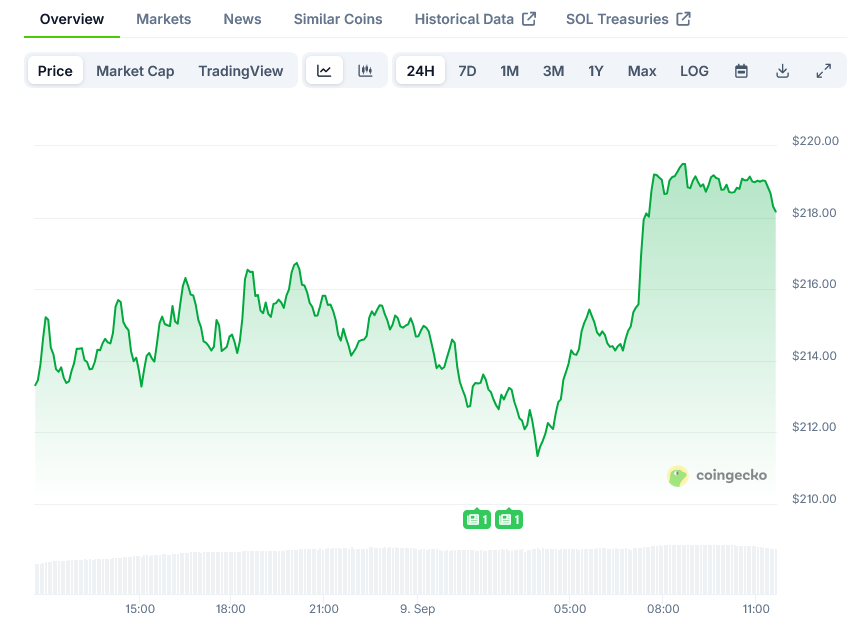The width and height of the screenshot is (847, 634).
Task: Switch chart to TradingView mode
Action: click(240, 71)
